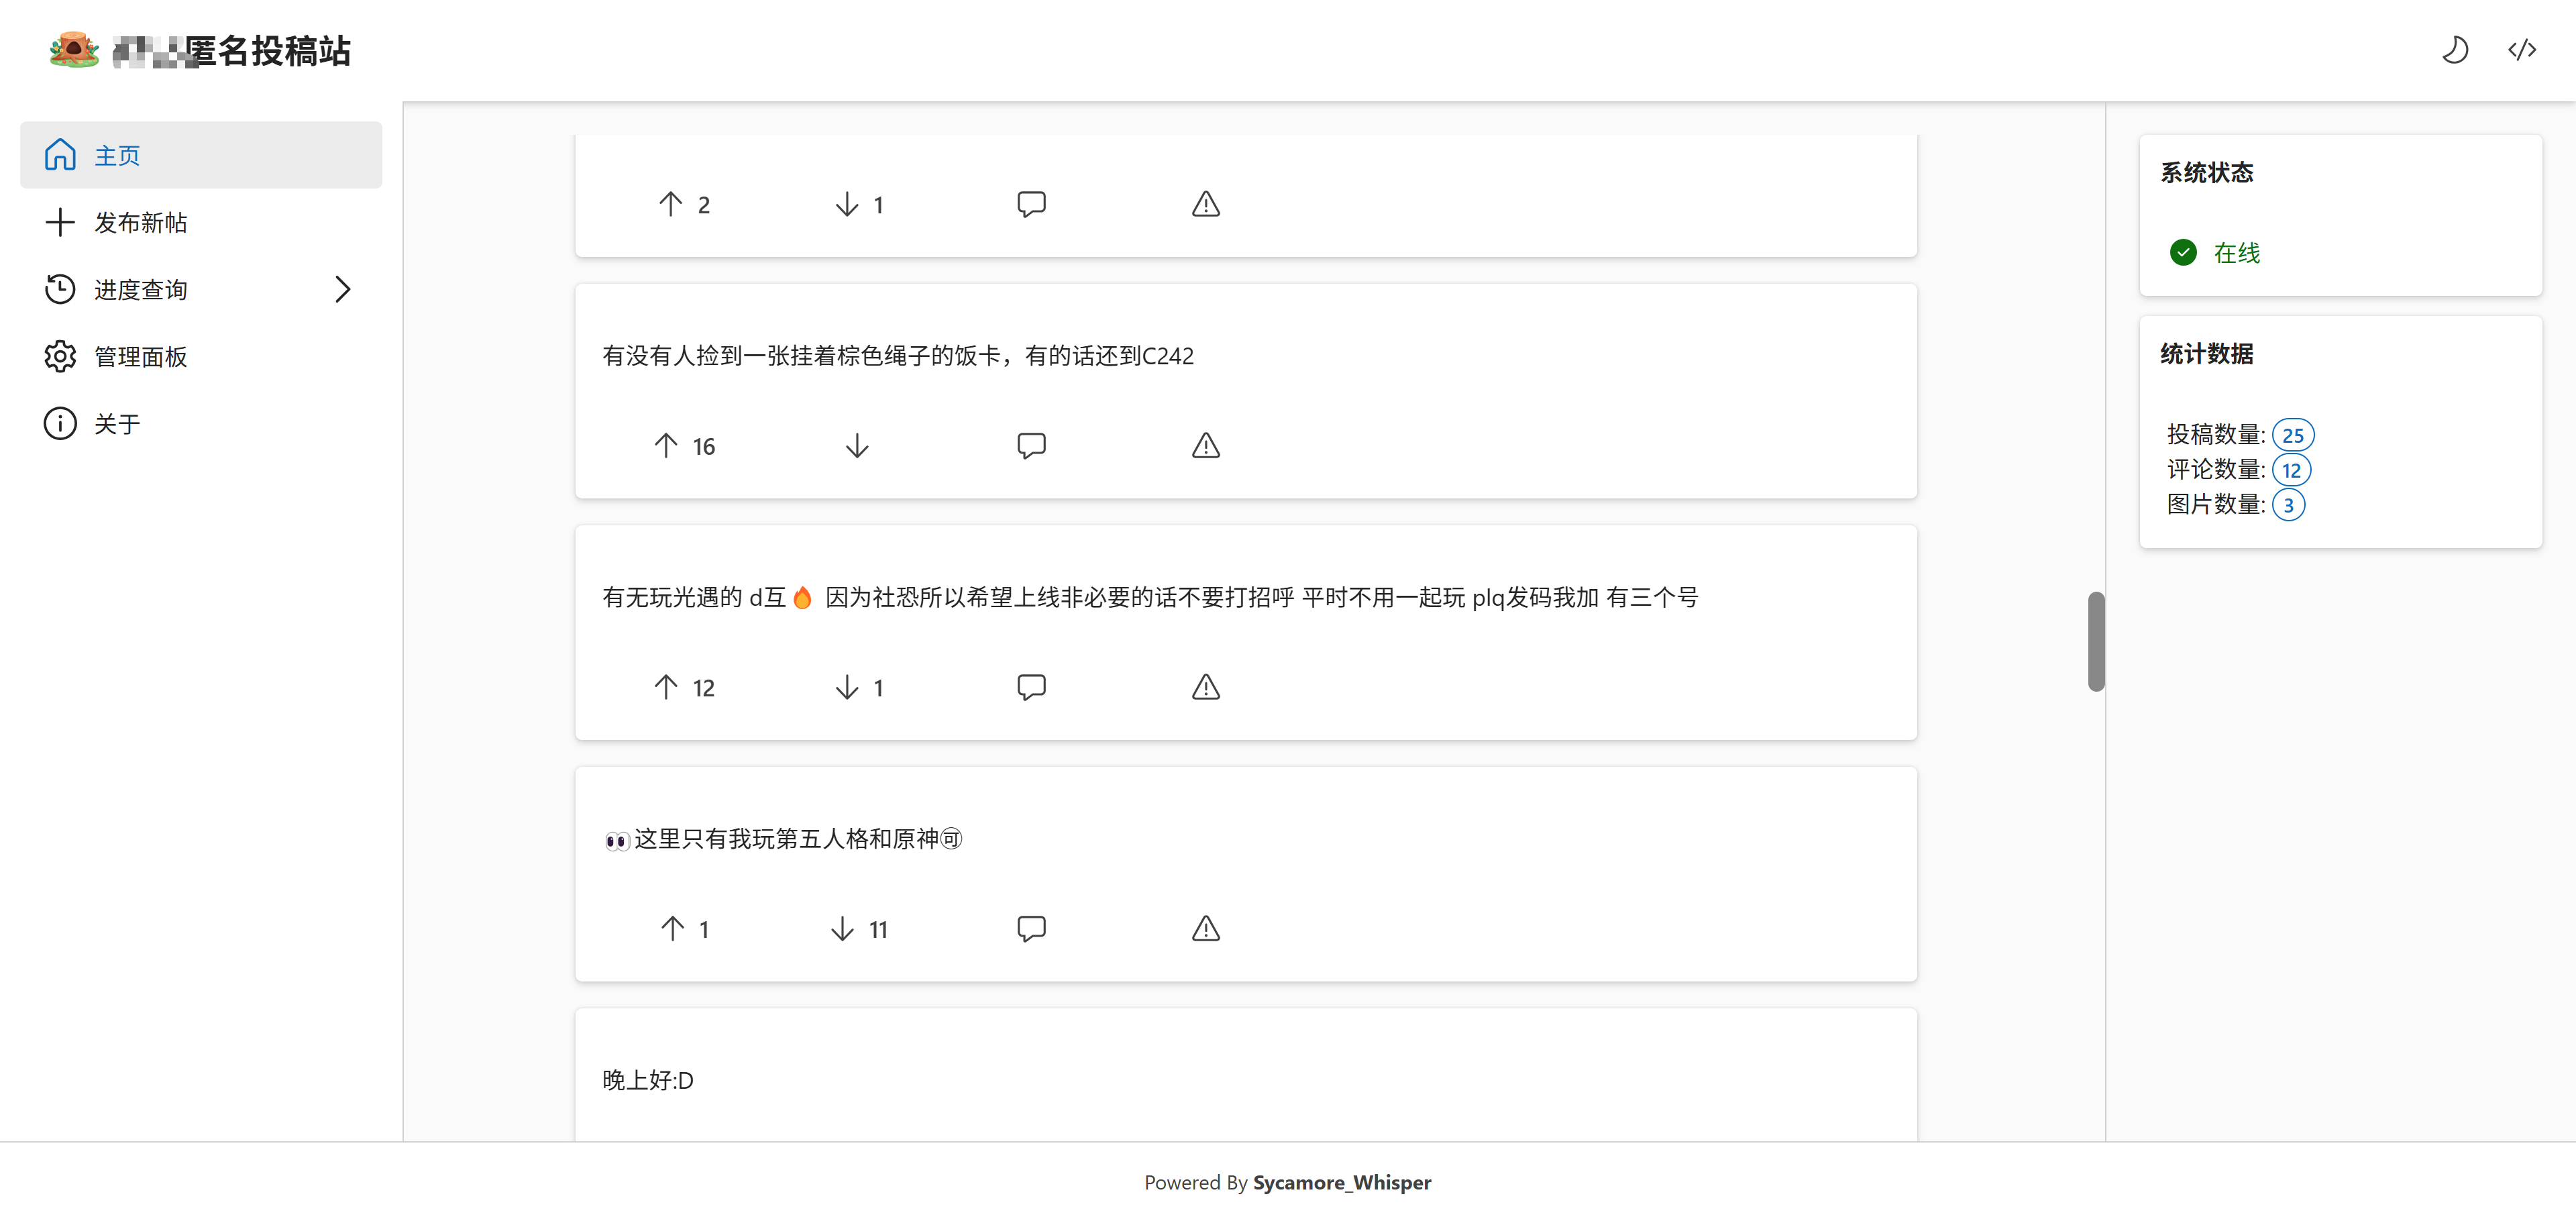Toggle dark mode moon icon

click(2455, 50)
